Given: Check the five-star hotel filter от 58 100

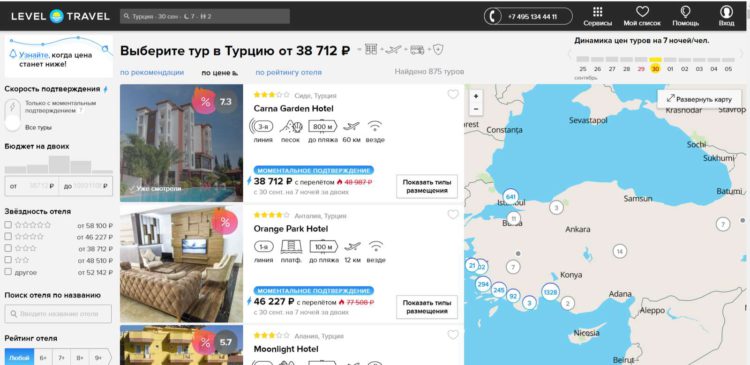Looking at the screenshot, I should [x=8, y=225].
